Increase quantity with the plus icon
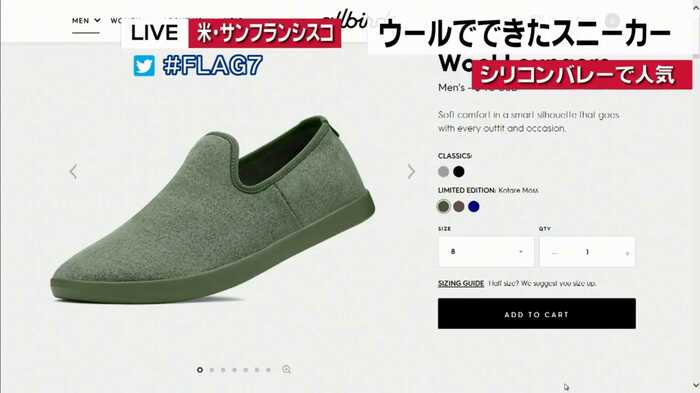This screenshot has width=700, height=393. tap(627, 253)
